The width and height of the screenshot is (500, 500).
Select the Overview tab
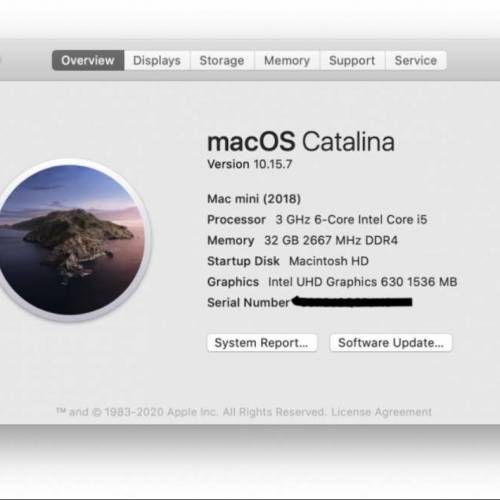tap(88, 60)
